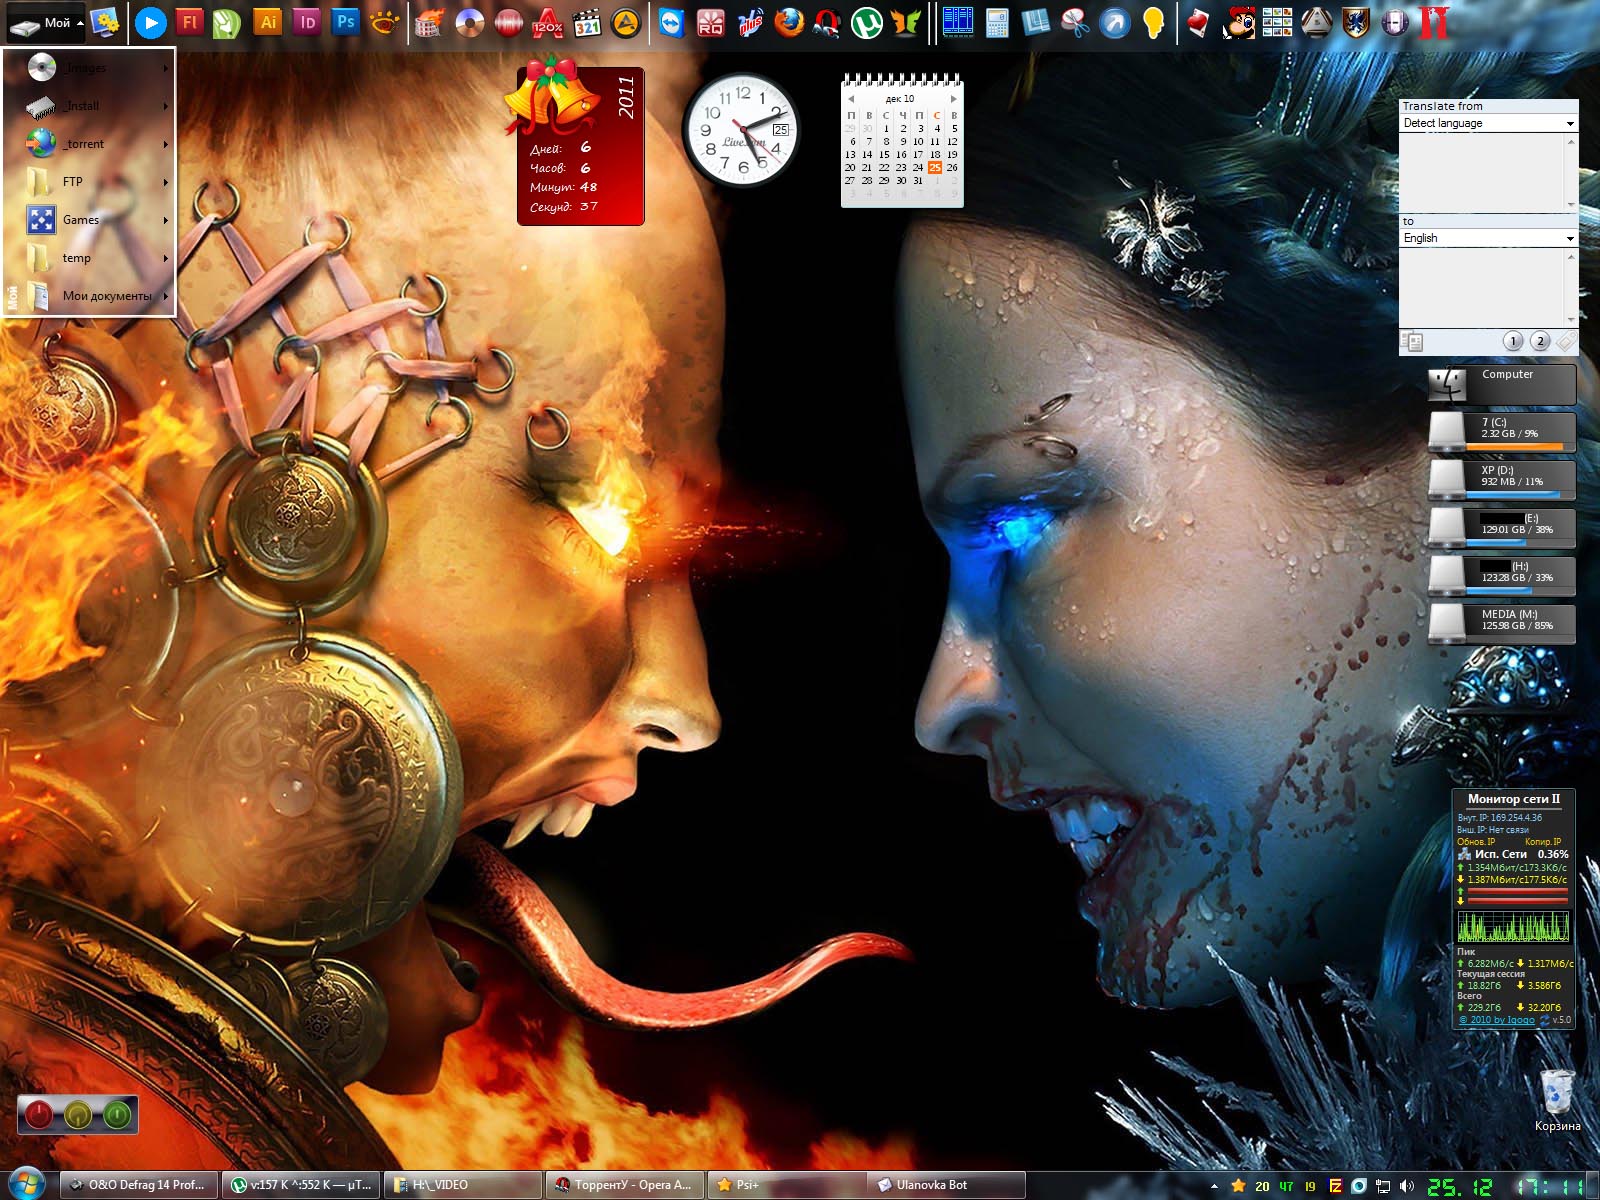Expand the _Images submenu arrow
The image size is (1600, 1200).
165,68
